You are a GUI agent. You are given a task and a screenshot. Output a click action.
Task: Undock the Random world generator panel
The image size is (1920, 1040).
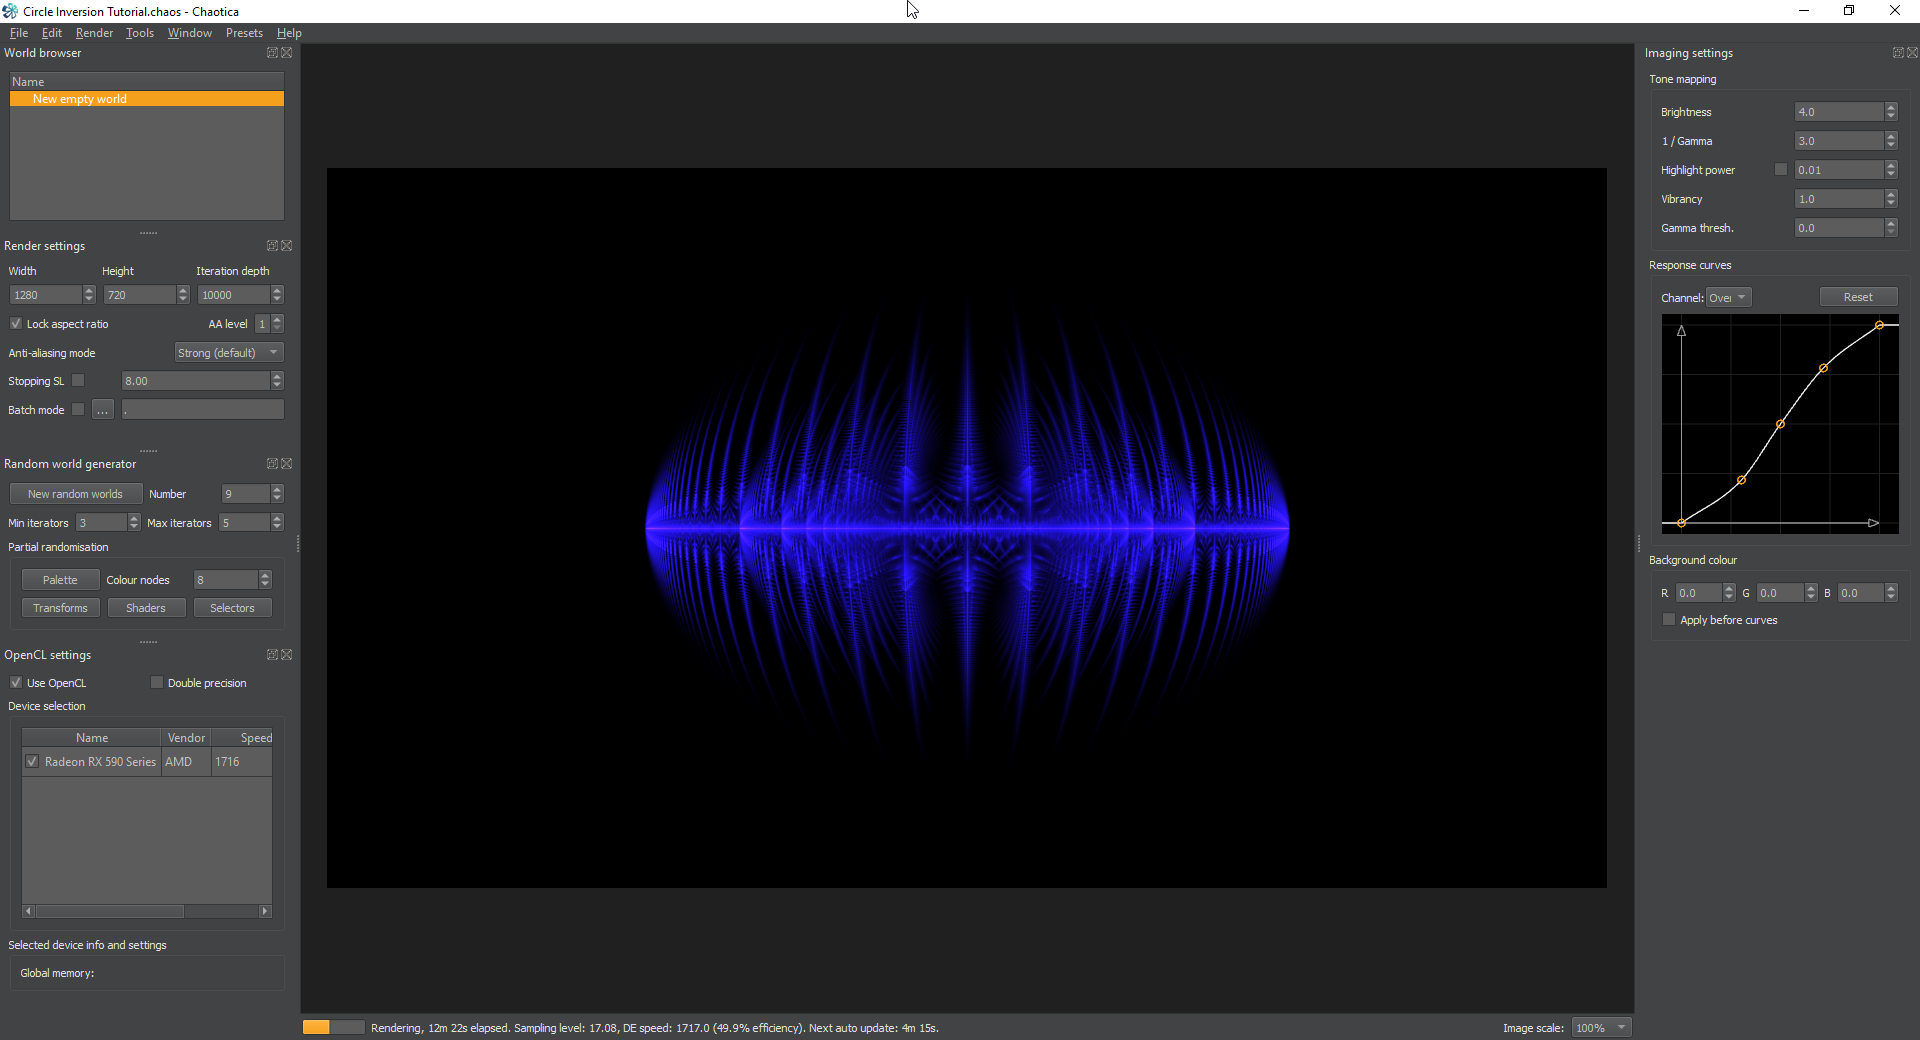(272, 464)
